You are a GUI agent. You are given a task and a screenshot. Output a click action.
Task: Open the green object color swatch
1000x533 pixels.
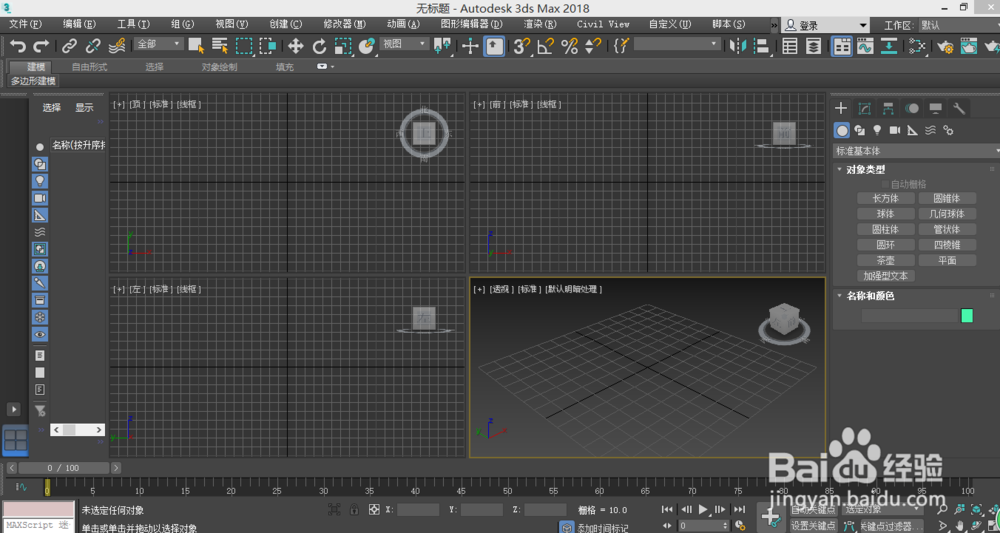coord(967,316)
